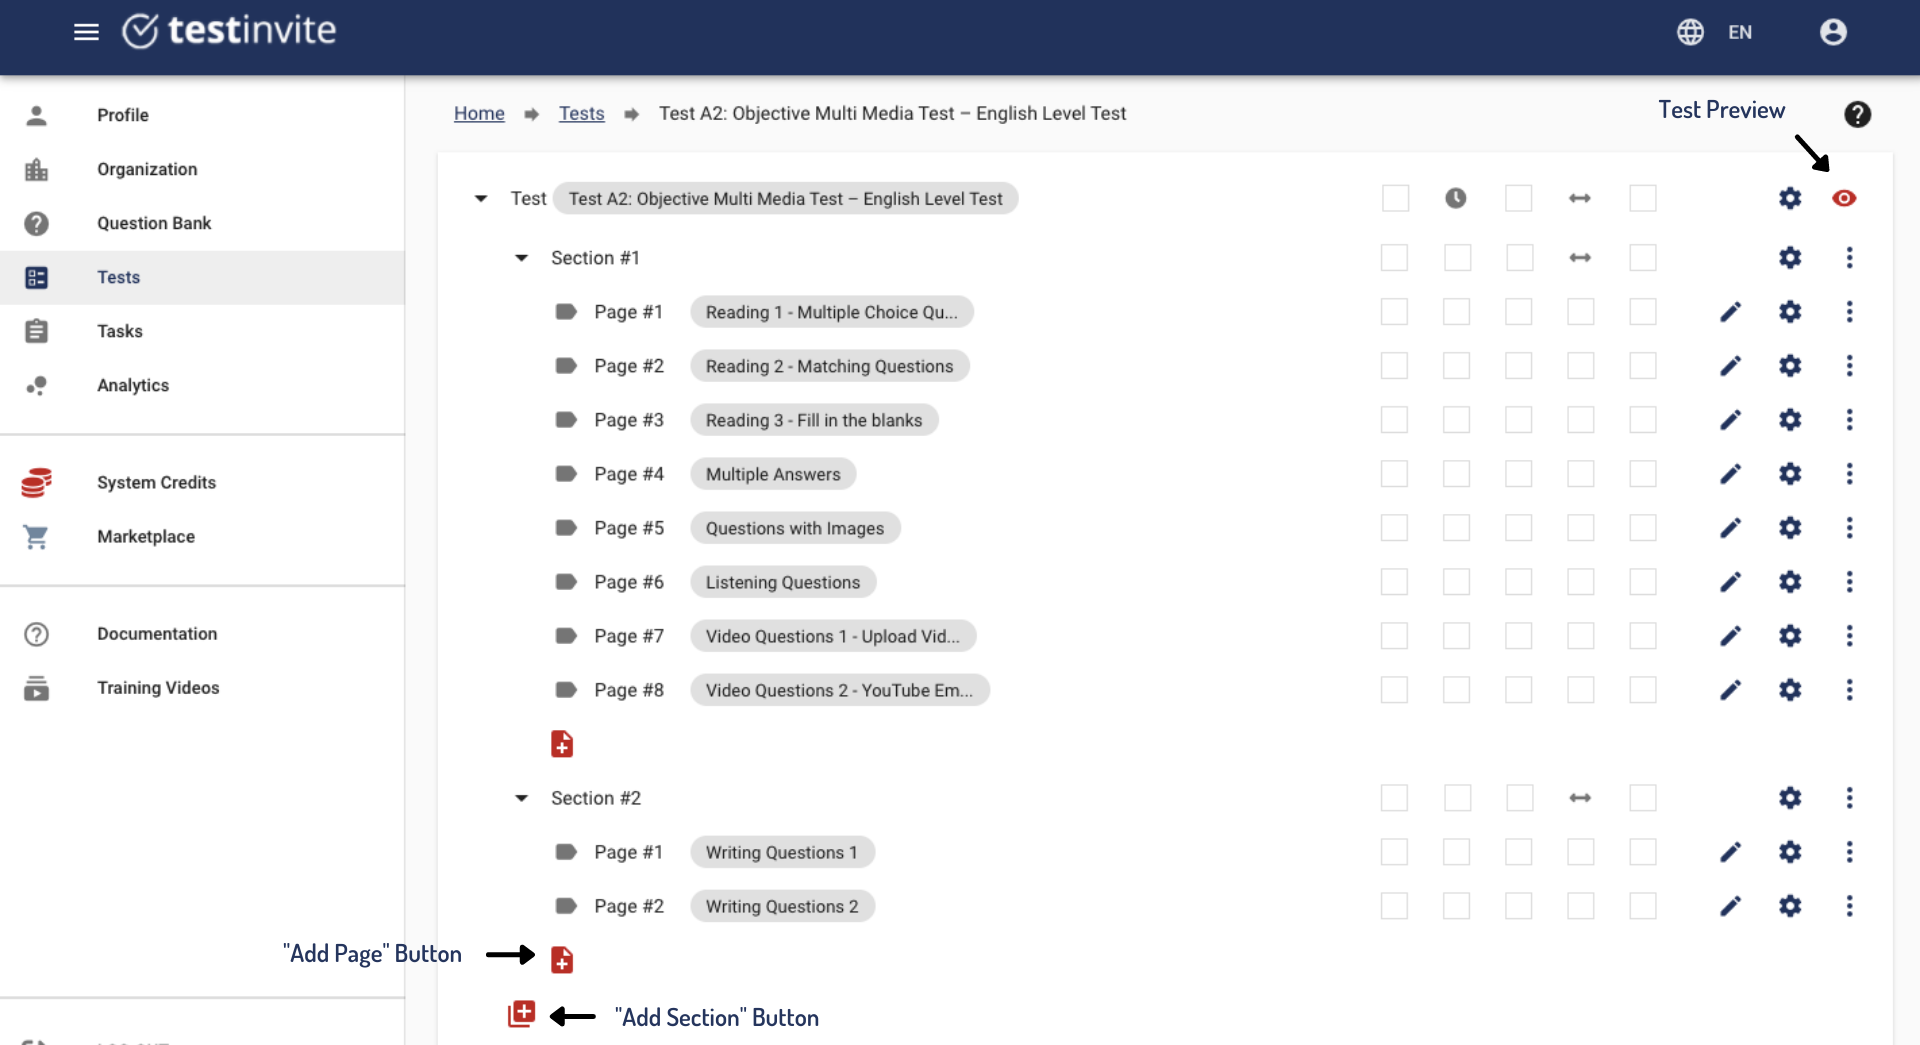Toggle first checkbox in Reading 1 page row

click(x=1394, y=312)
